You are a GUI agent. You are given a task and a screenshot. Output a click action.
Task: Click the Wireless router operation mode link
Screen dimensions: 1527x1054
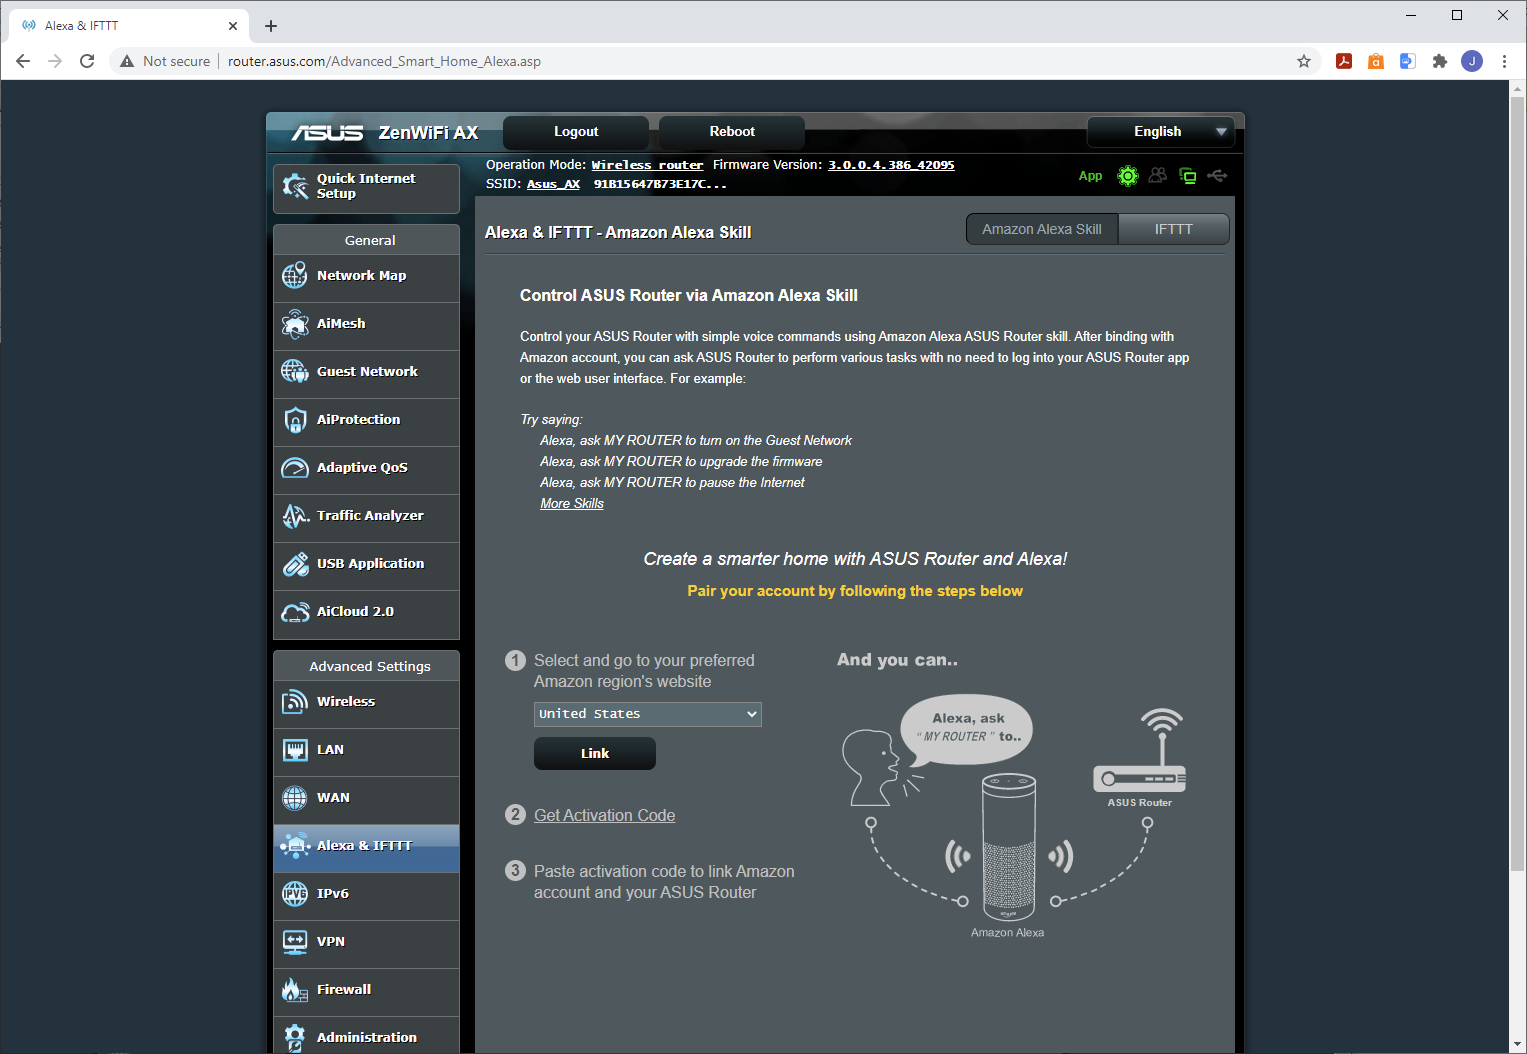click(x=647, y=165)
